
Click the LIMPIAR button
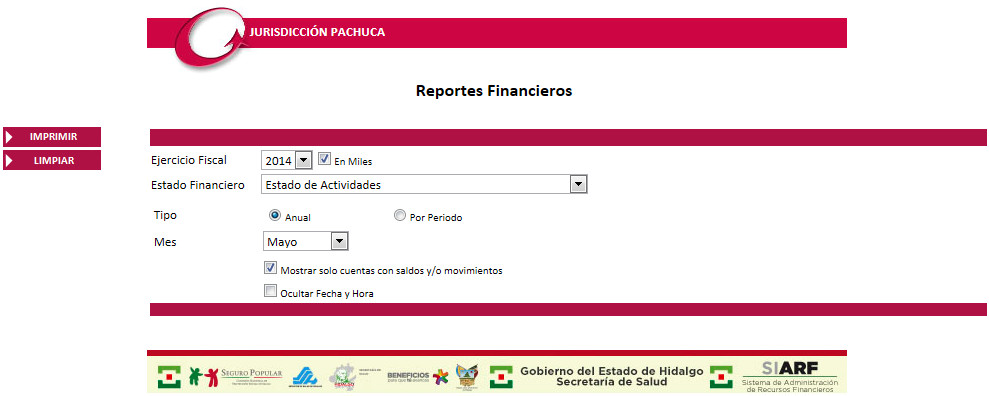52,160
